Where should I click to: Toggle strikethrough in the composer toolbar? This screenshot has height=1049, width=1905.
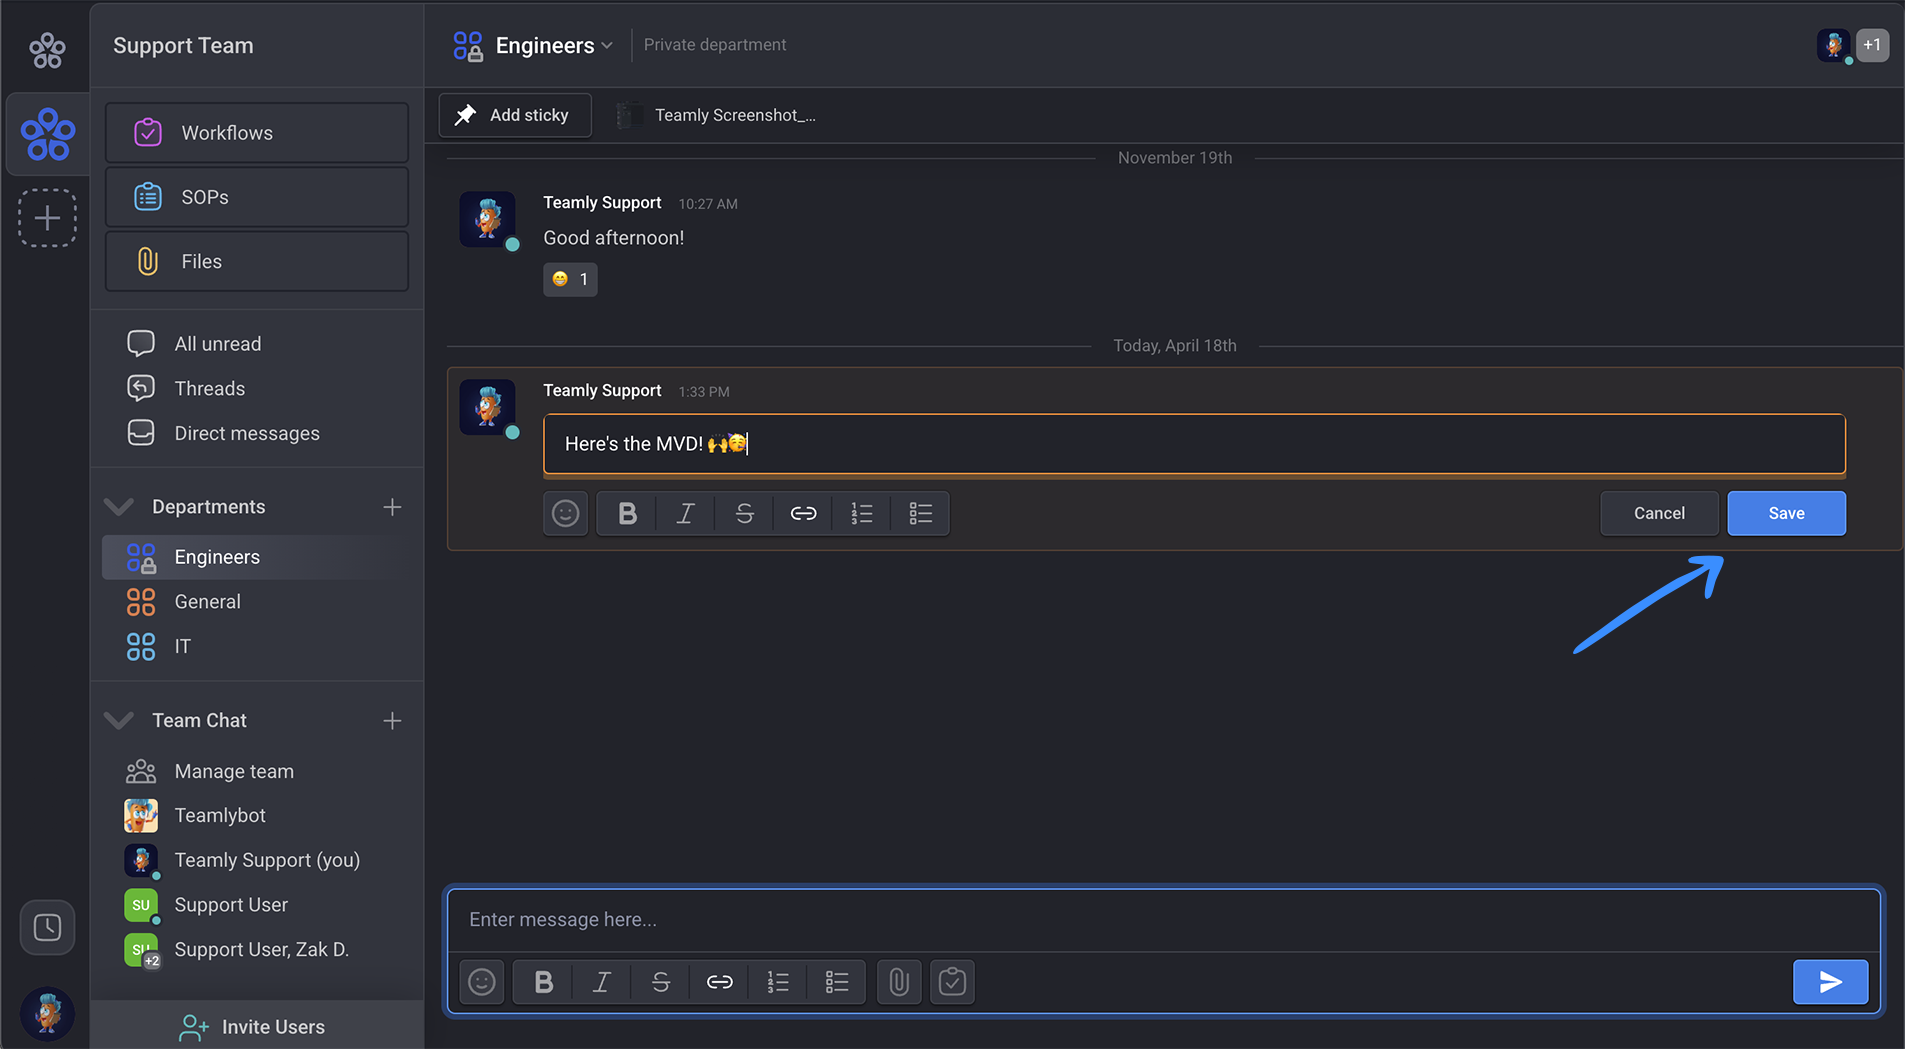tap(661, 982)
